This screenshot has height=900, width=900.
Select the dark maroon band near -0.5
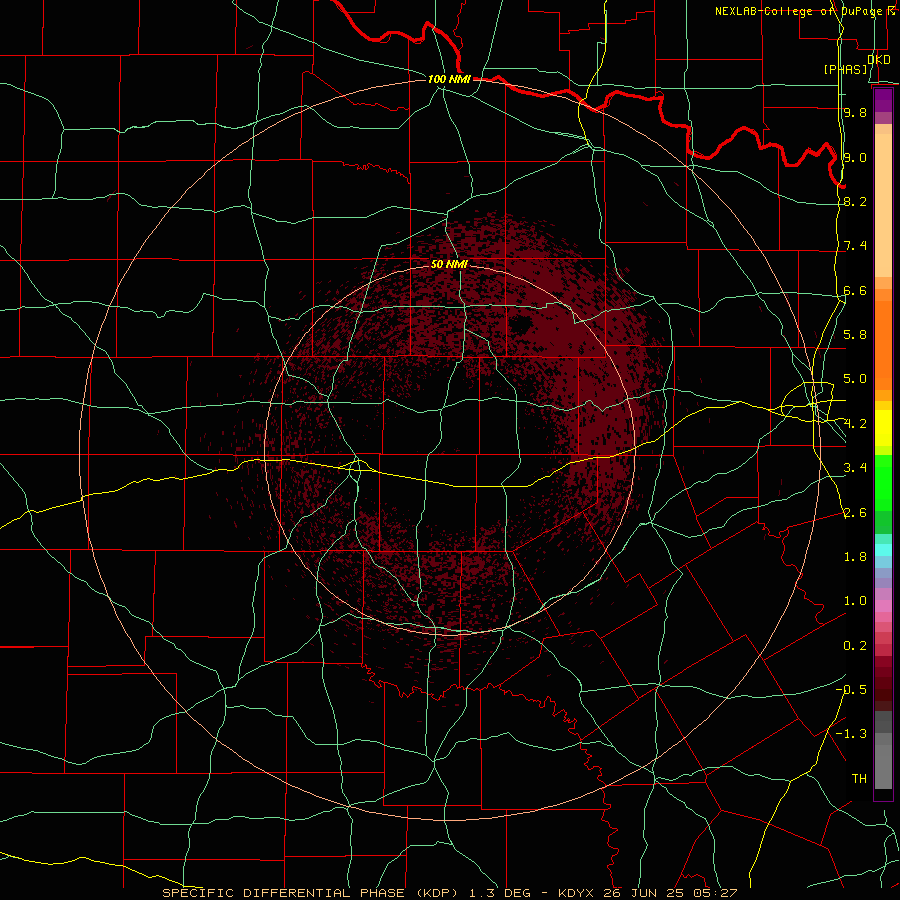pyautogui.click(x=883, y=695)
